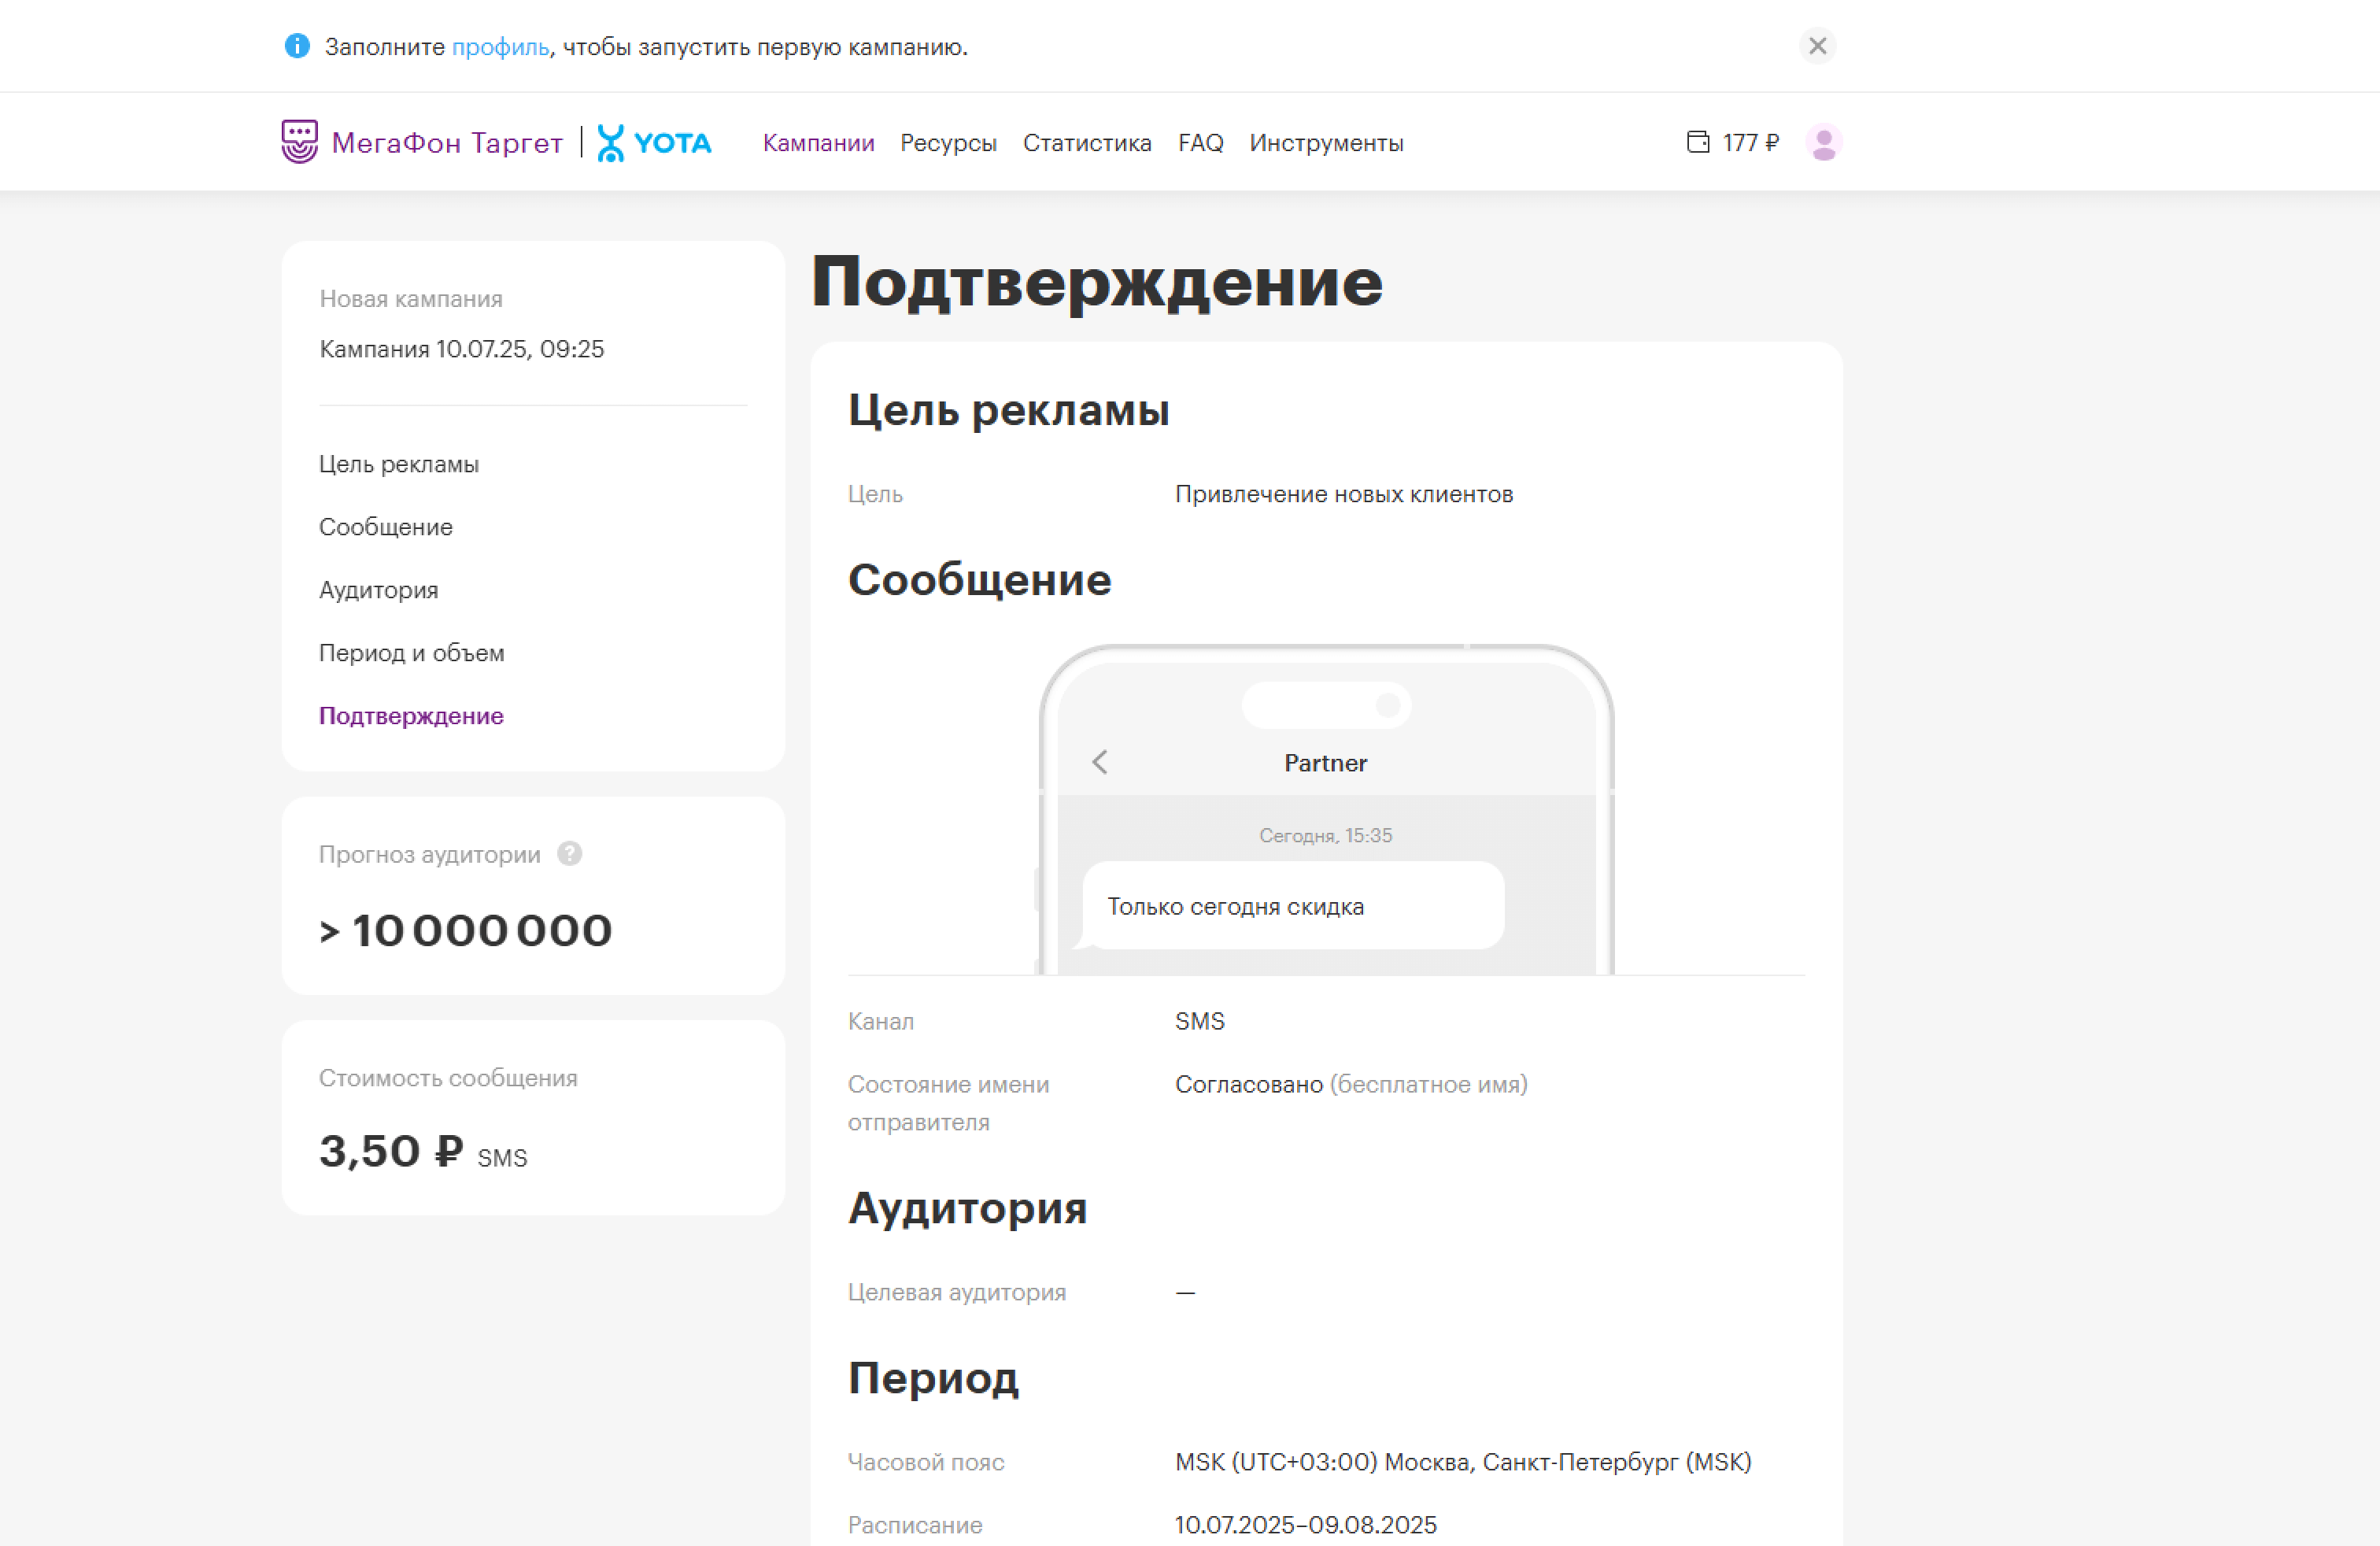Image resolution: width=2380 pixels, height=1546 pixels.
Task: Open the Инструменты menu
Action: click(1326, 142)
